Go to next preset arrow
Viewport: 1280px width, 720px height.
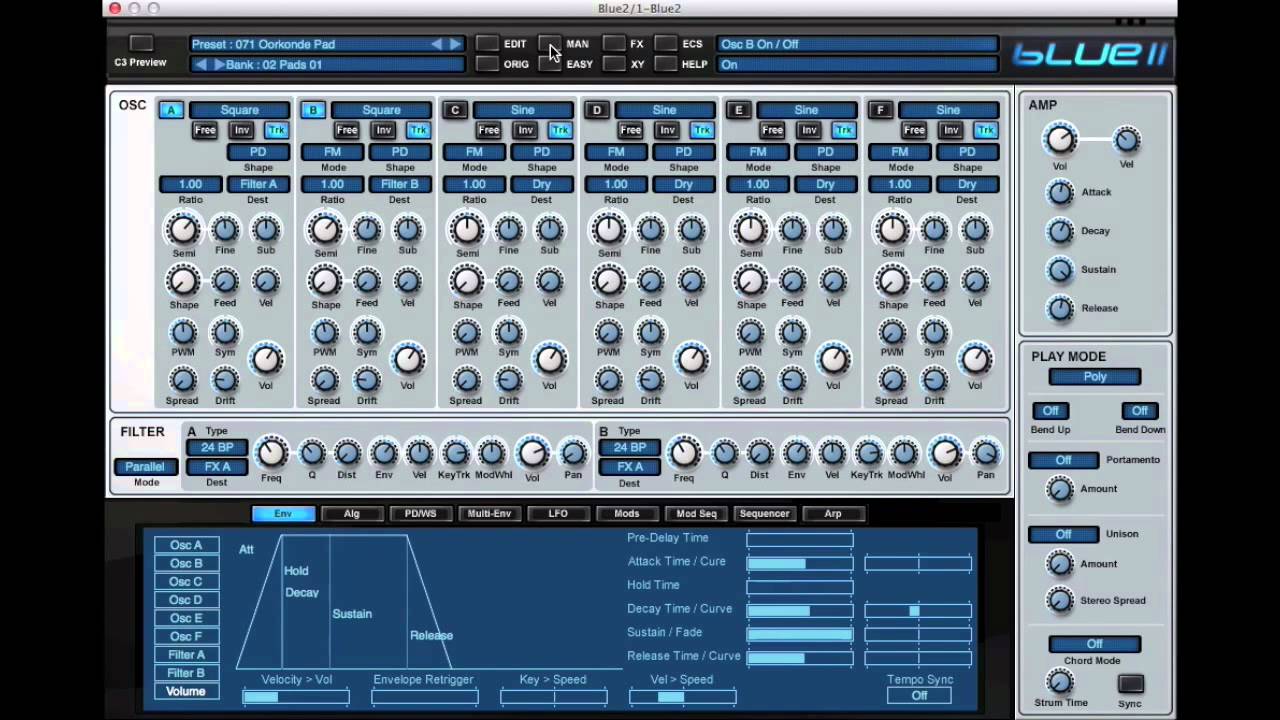click(x=456, y=44)
